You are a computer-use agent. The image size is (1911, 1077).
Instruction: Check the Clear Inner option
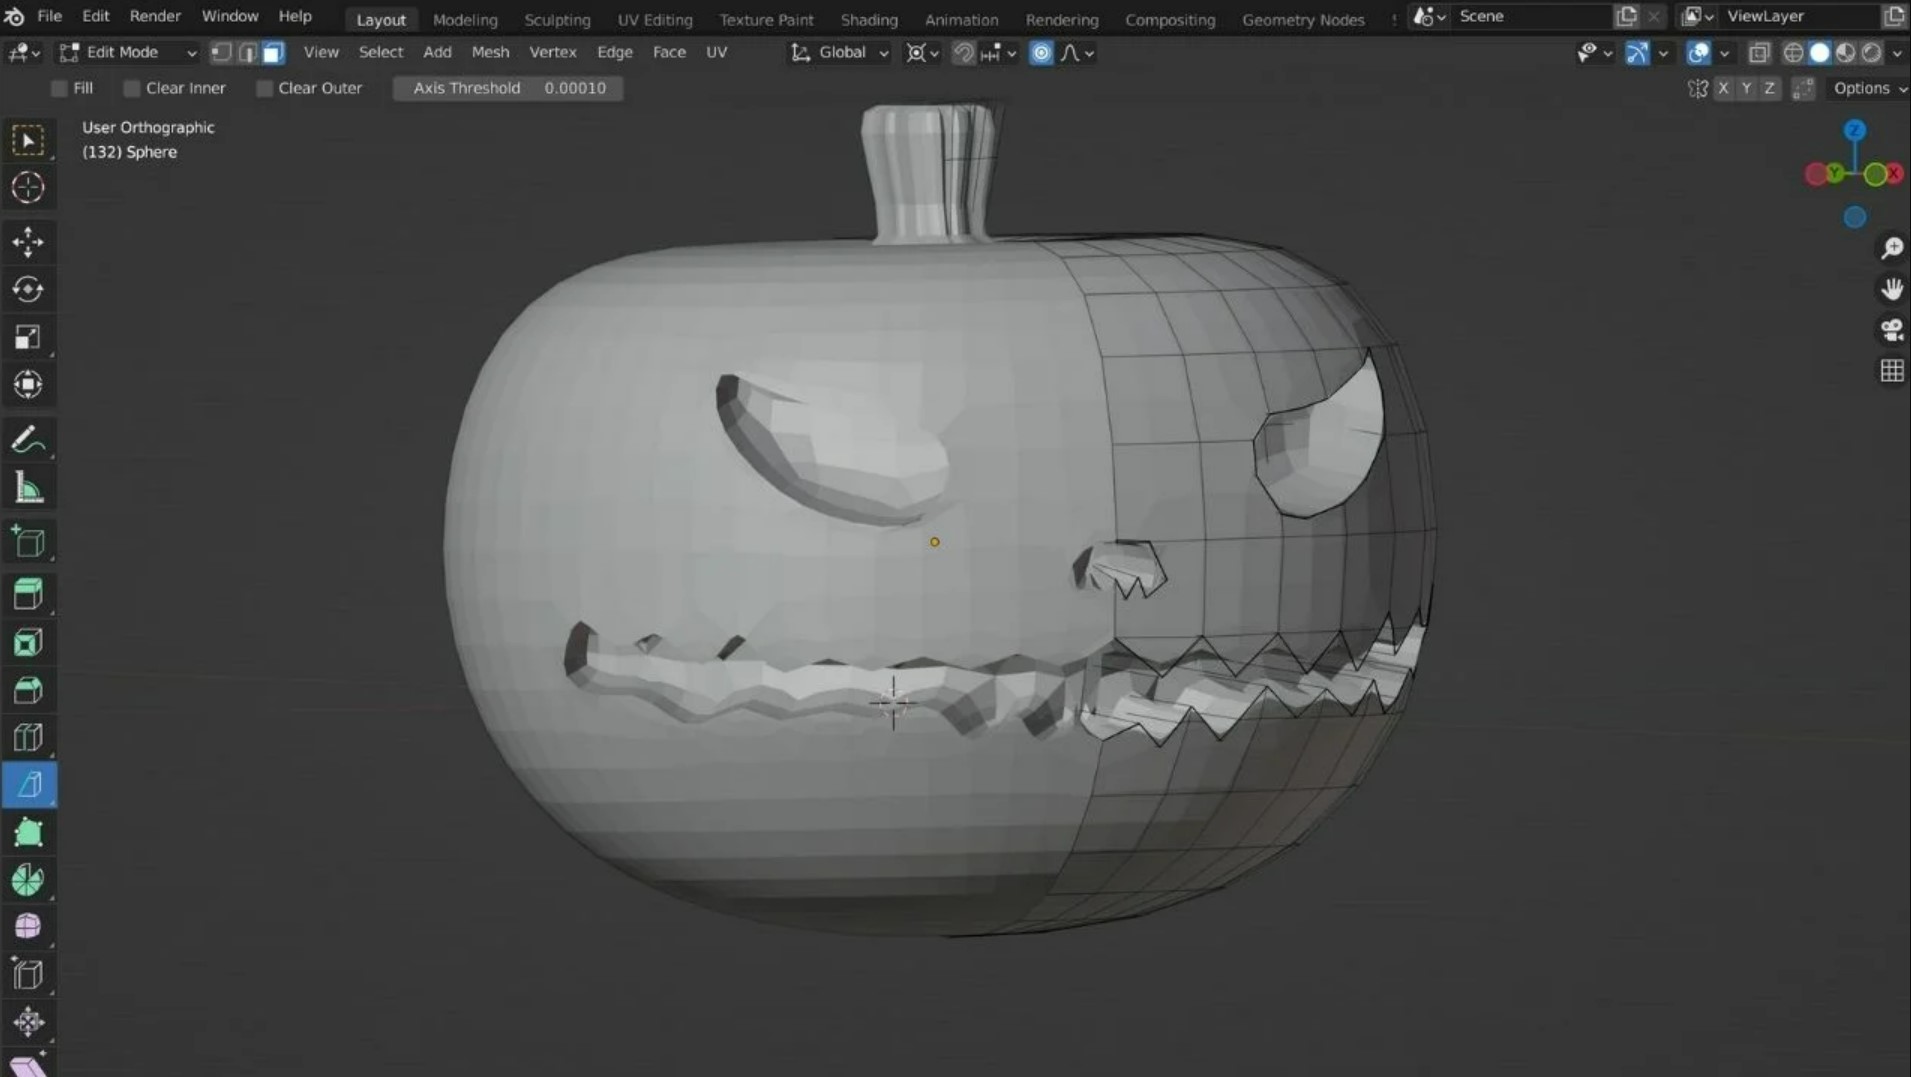tap(132, 89)
